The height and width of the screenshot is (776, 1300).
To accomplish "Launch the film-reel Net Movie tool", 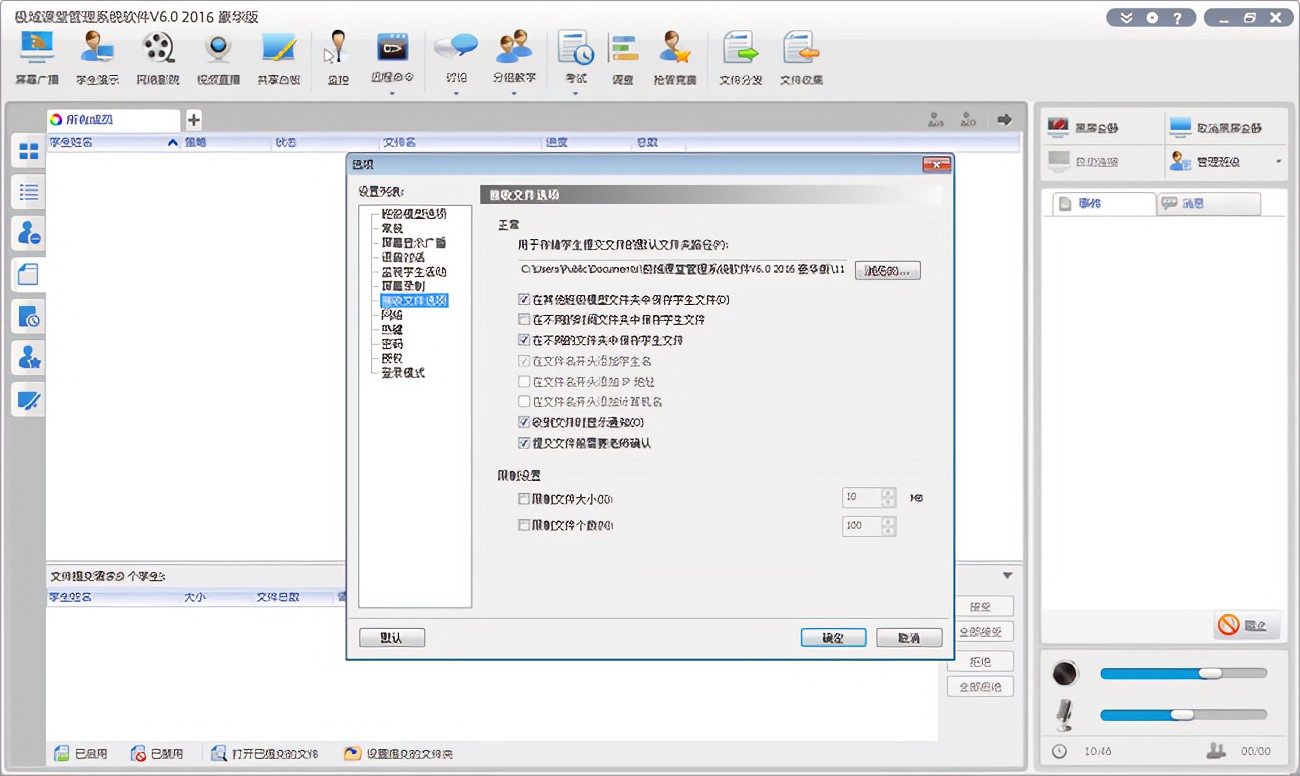I will pos(158,59).
